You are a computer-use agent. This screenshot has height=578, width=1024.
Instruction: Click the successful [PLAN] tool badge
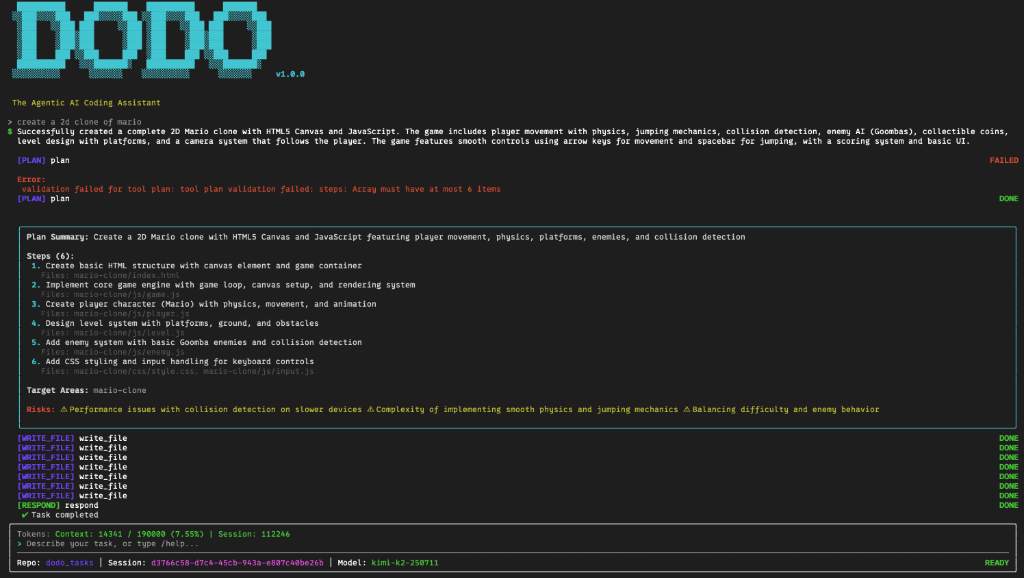tap(34, 198)
